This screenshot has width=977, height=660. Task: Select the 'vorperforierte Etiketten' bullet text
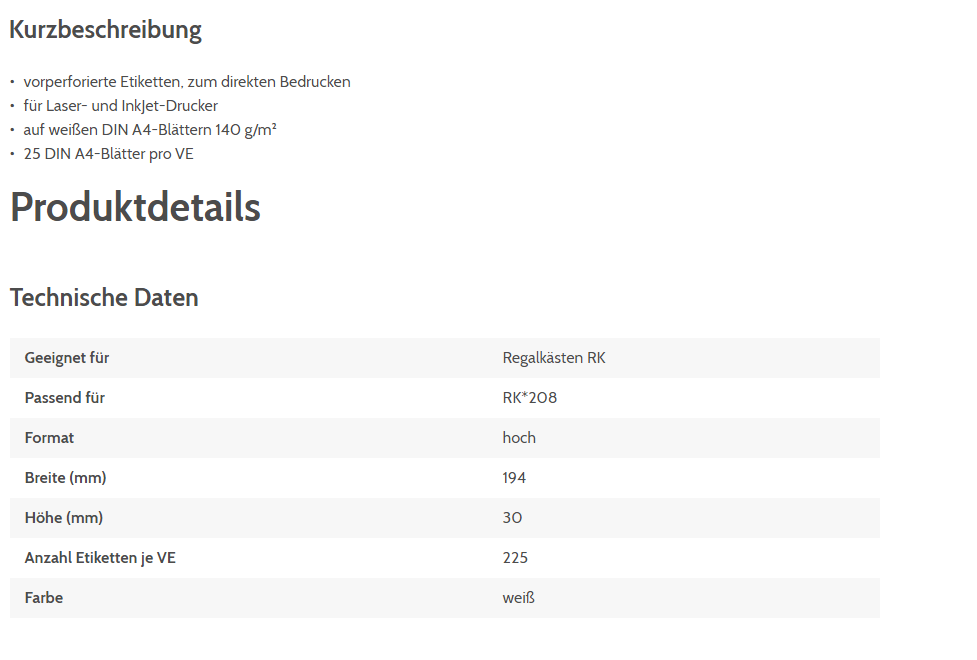(187, 82)
